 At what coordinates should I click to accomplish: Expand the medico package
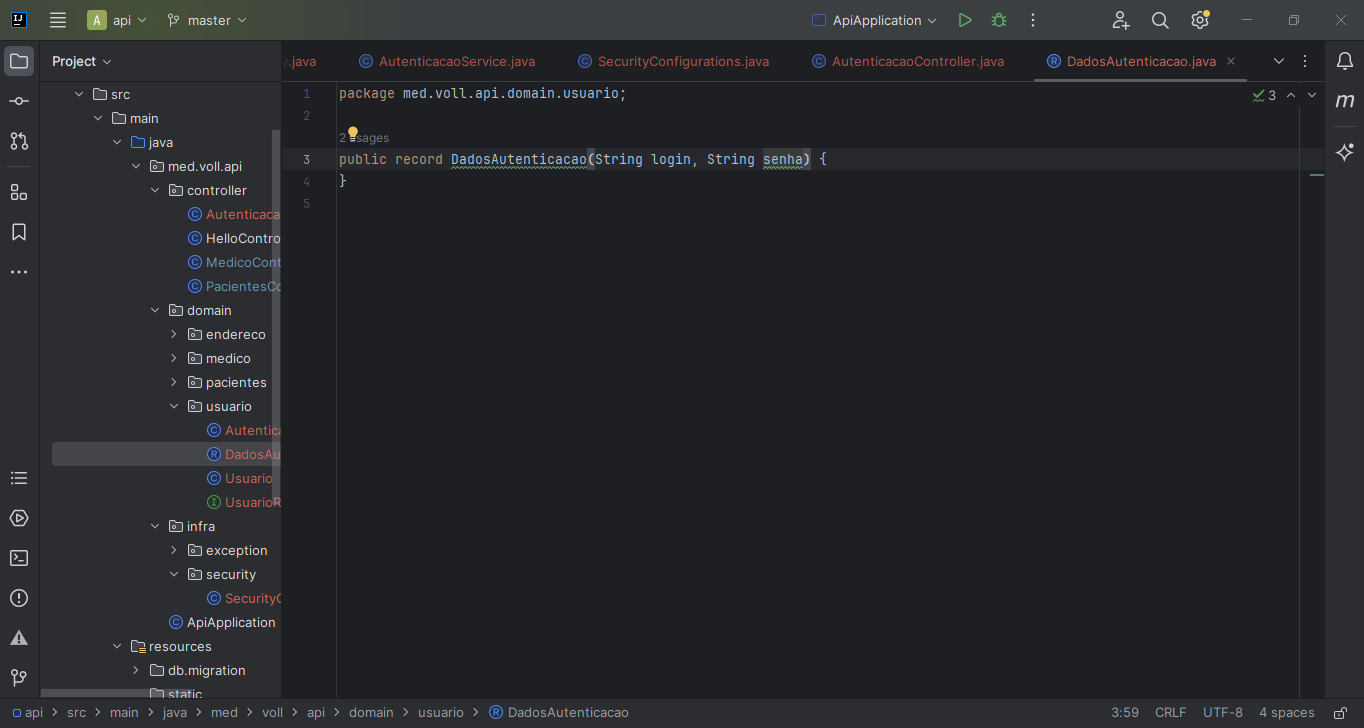[174, 358]
